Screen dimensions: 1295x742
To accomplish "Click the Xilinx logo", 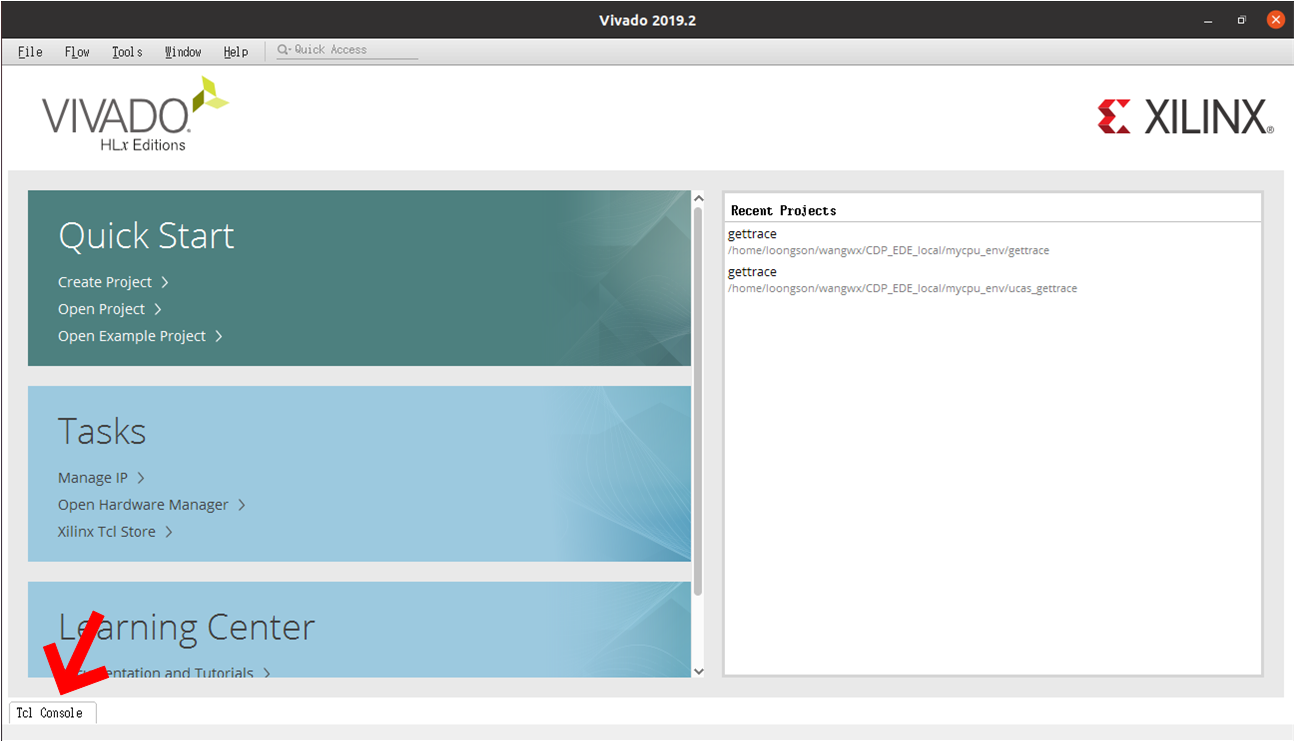I will coord(1185,117).
